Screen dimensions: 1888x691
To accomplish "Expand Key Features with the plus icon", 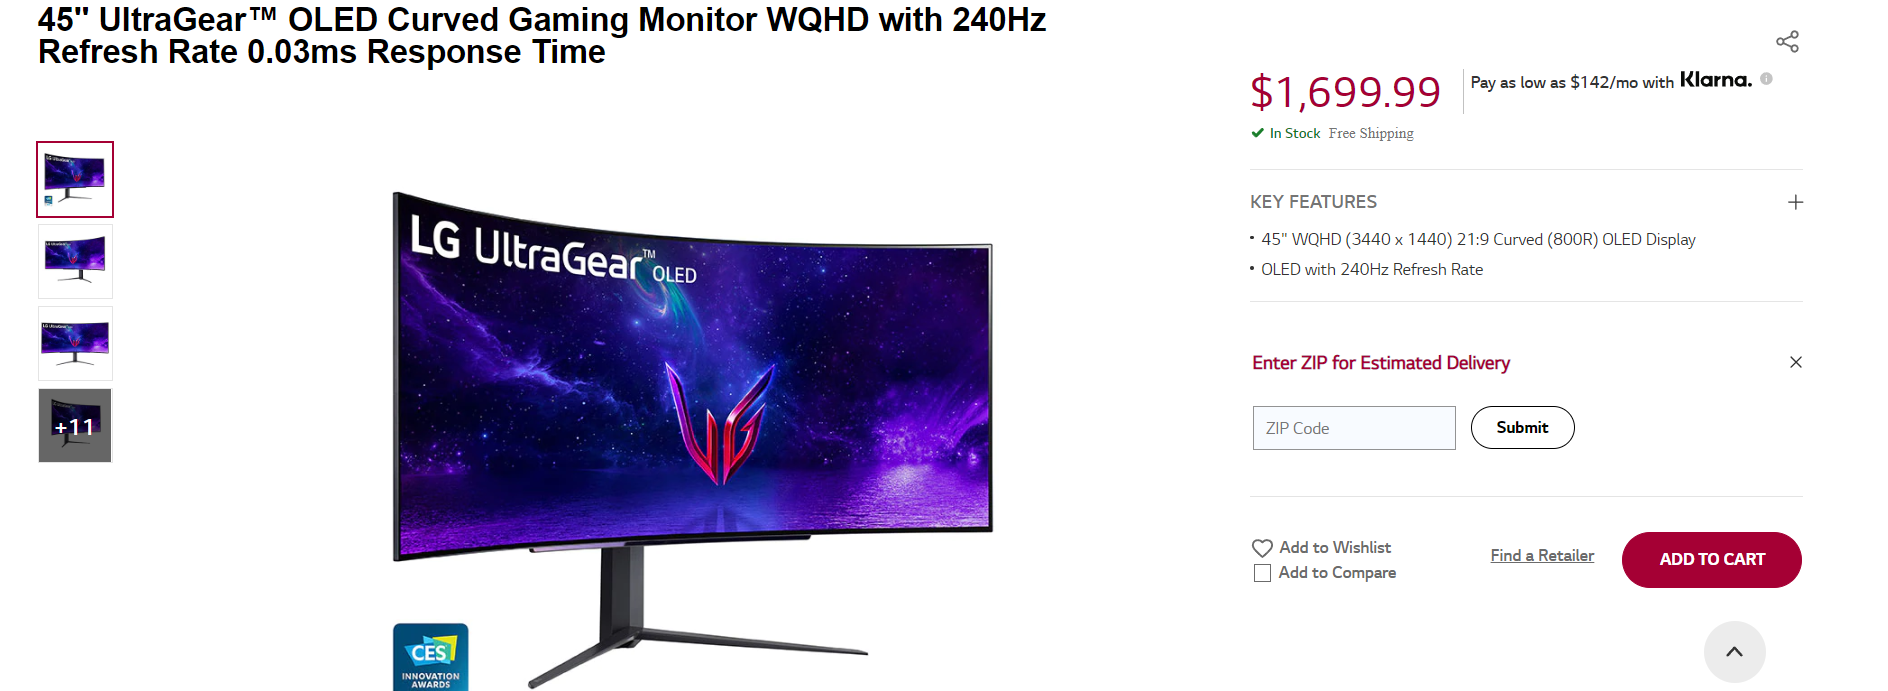I will pyautogui.click(x=1795, y=202).
